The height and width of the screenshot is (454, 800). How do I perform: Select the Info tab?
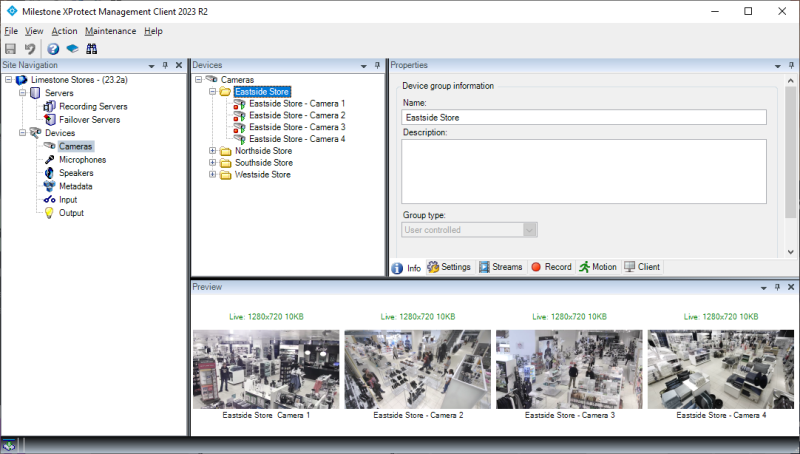click(x=407, y=268)
